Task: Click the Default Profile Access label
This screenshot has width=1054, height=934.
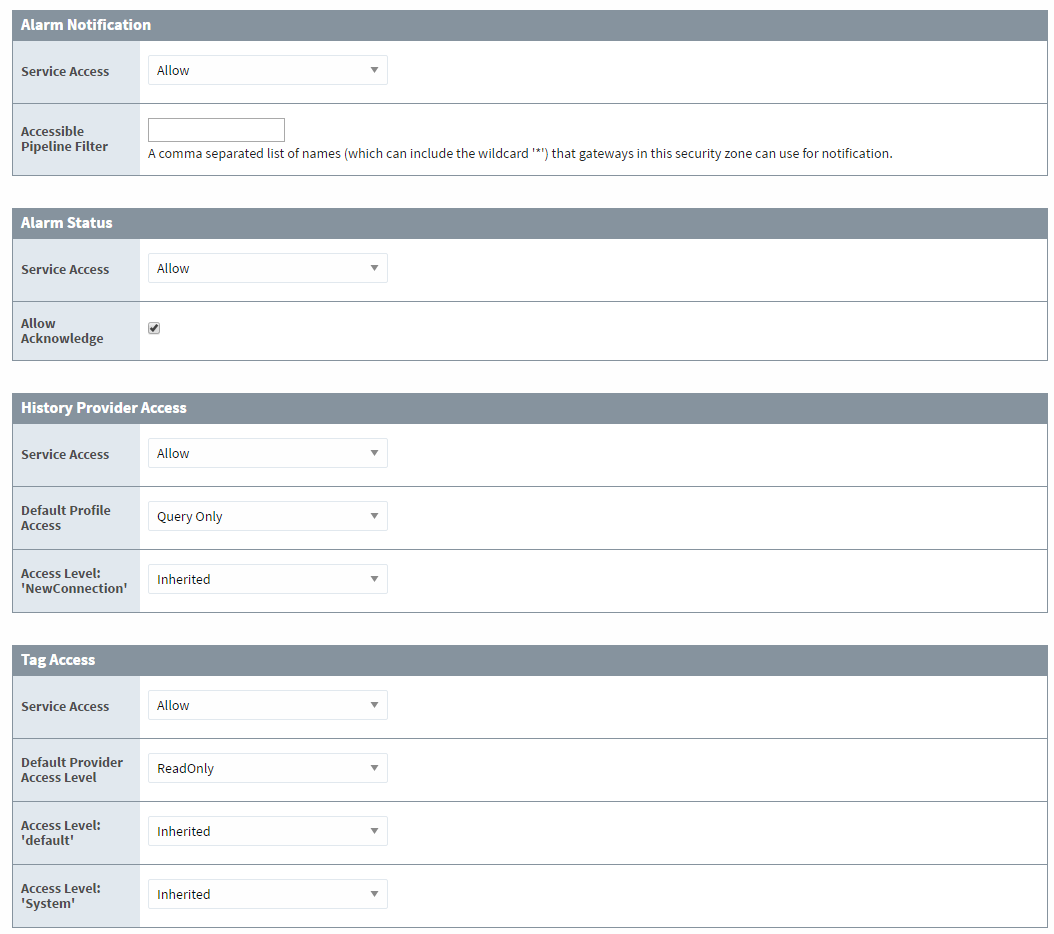Action: click(66, 518)
